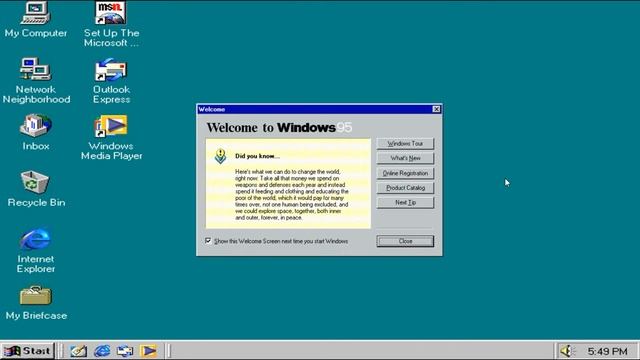Select the Network Neighborhood icon
The width and height of the screenshot is (640, 360).
(x=36, y=80)
